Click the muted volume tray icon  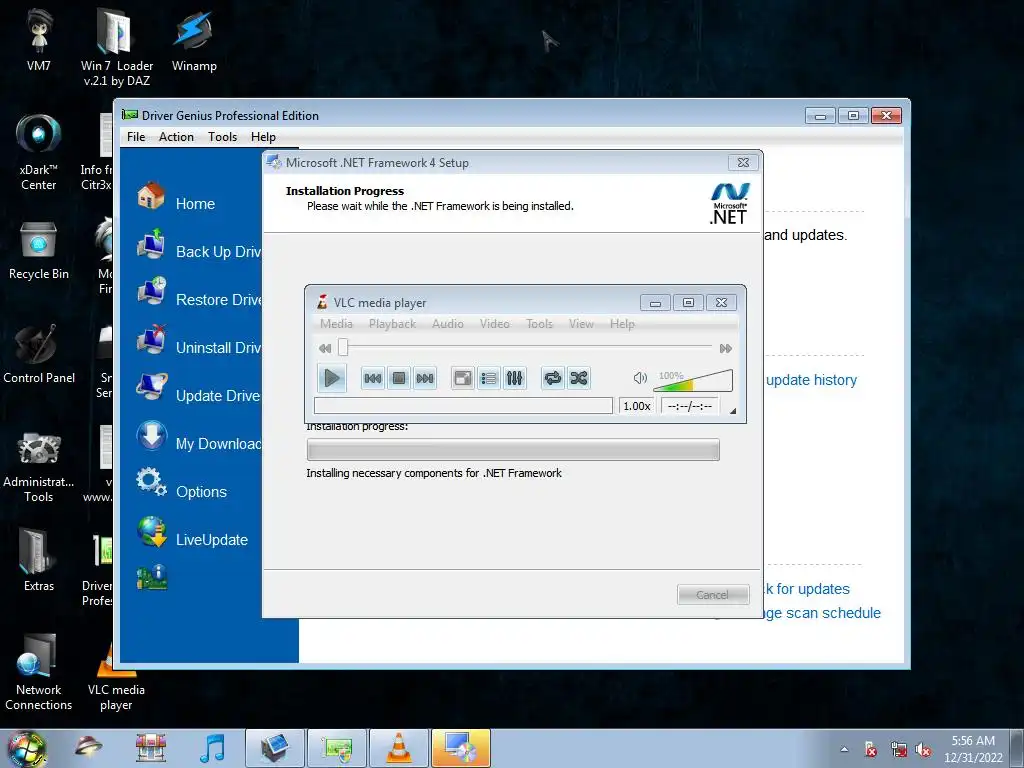click(x=923, y=750)
